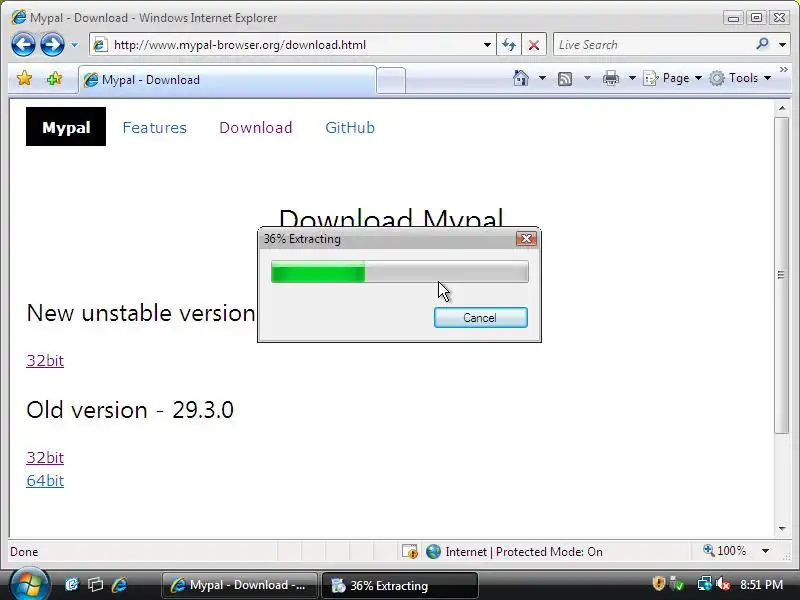Click the RSS feeds icon
800x600 pixels.
565,79
